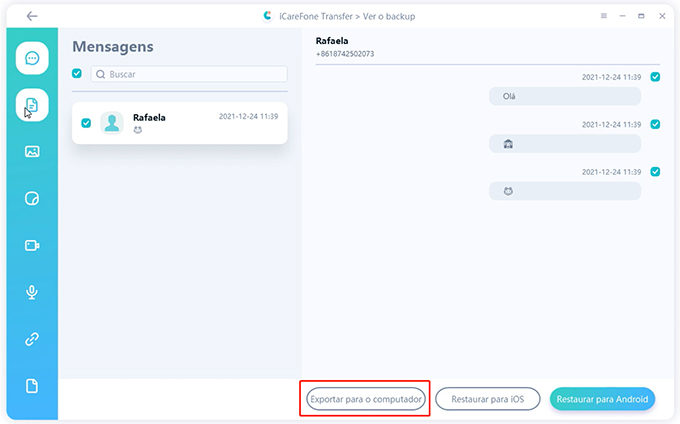Click Rafaela's avatar in the list

(112, 123)
